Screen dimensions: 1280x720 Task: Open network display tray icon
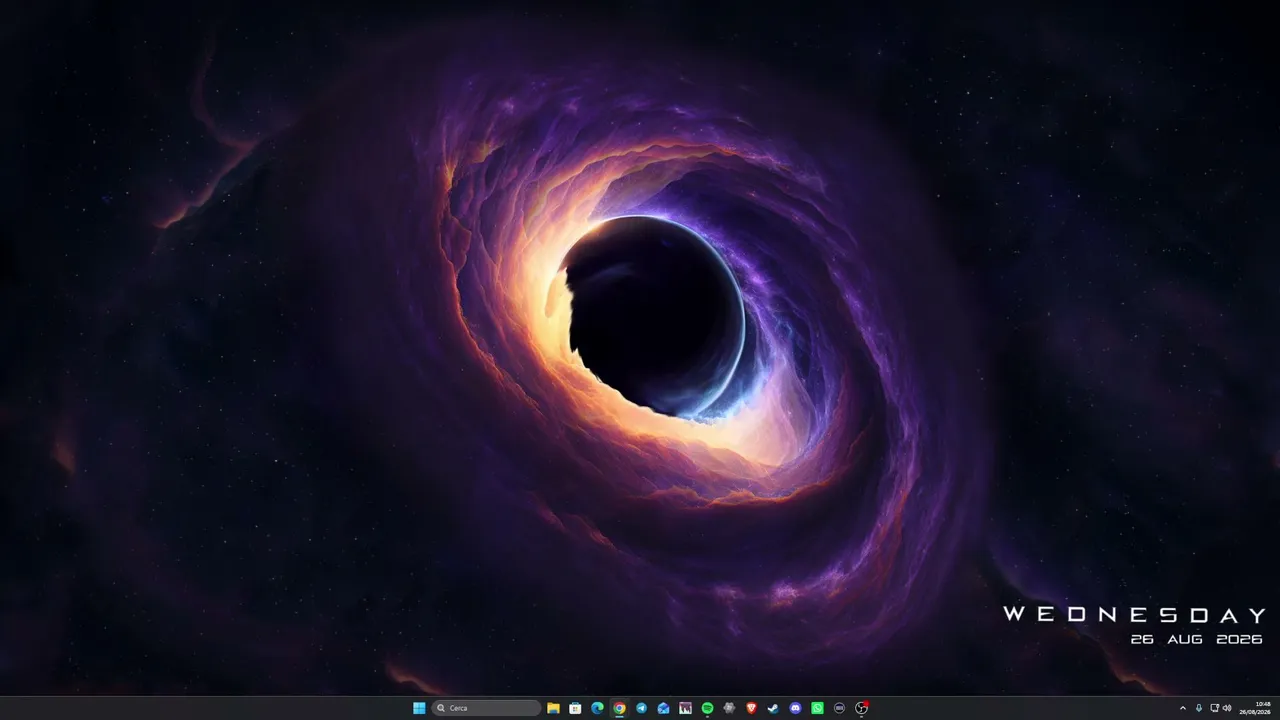1214,708
